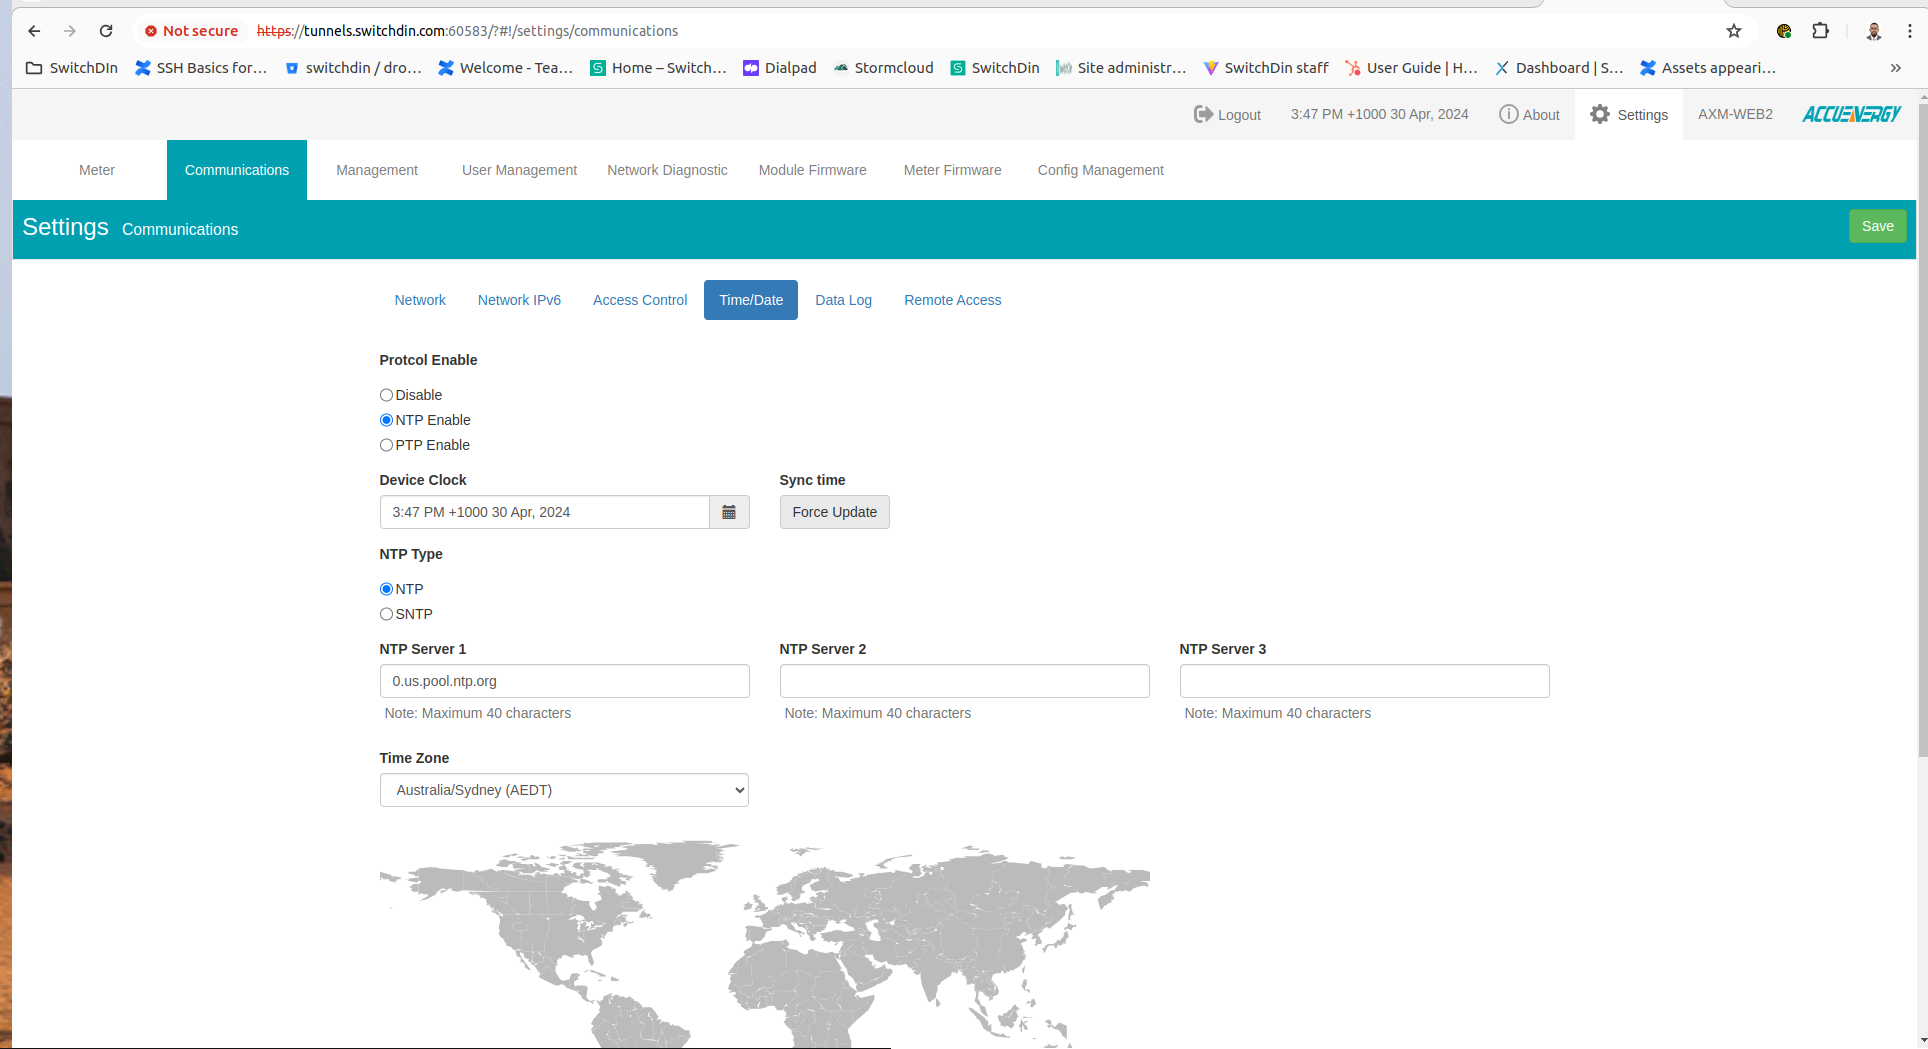Click the NTP Server 2 input field
The width and height of the screenshot is (1928, 1049).
pos(964,681)
